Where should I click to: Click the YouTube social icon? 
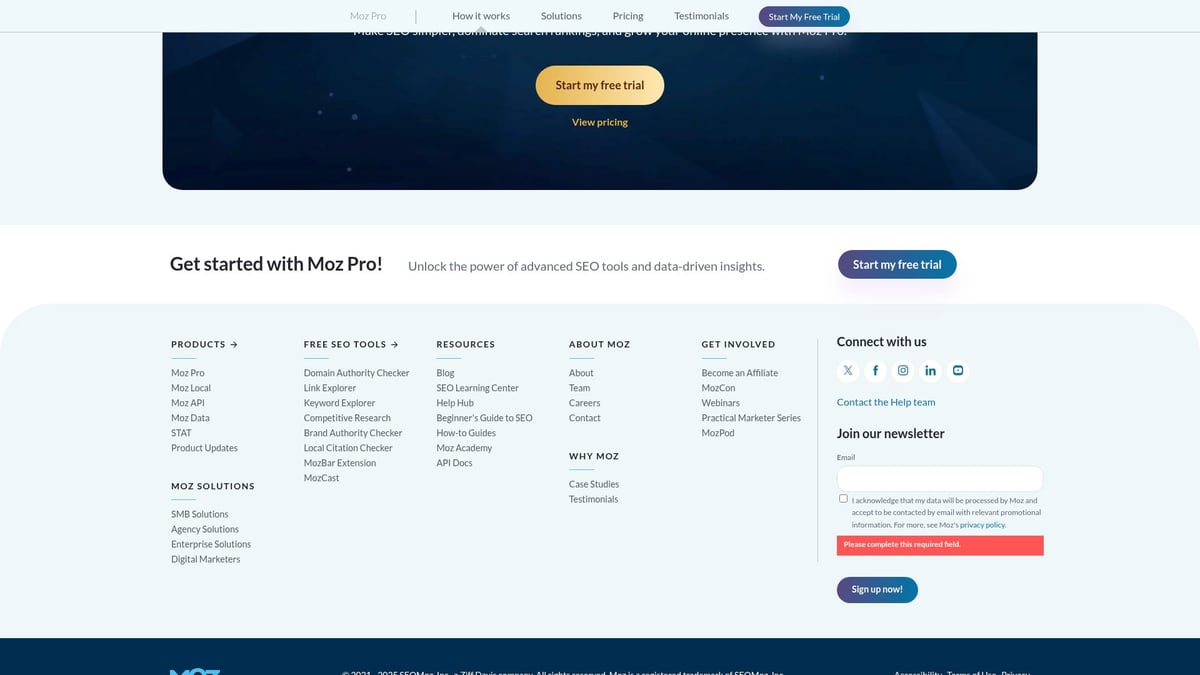tap(958, 371)
